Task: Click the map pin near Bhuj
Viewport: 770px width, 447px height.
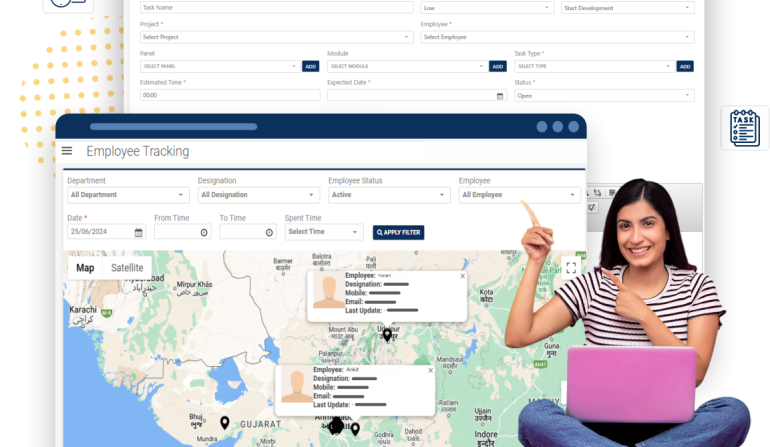Action: 224,422
